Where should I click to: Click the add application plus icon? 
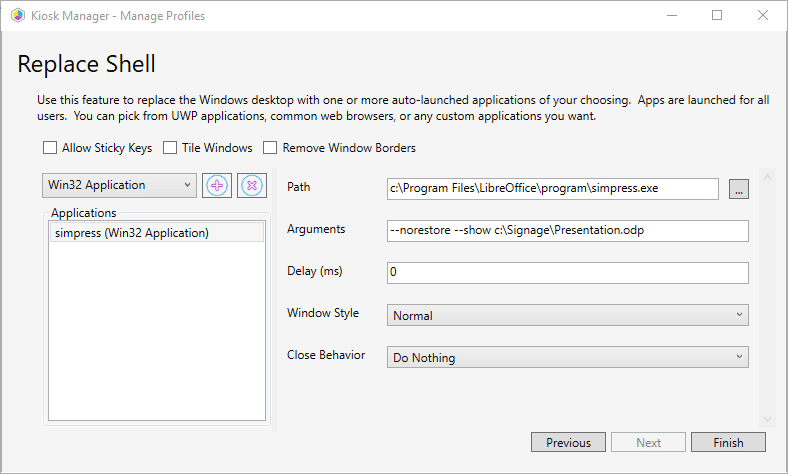coord(216,185)
